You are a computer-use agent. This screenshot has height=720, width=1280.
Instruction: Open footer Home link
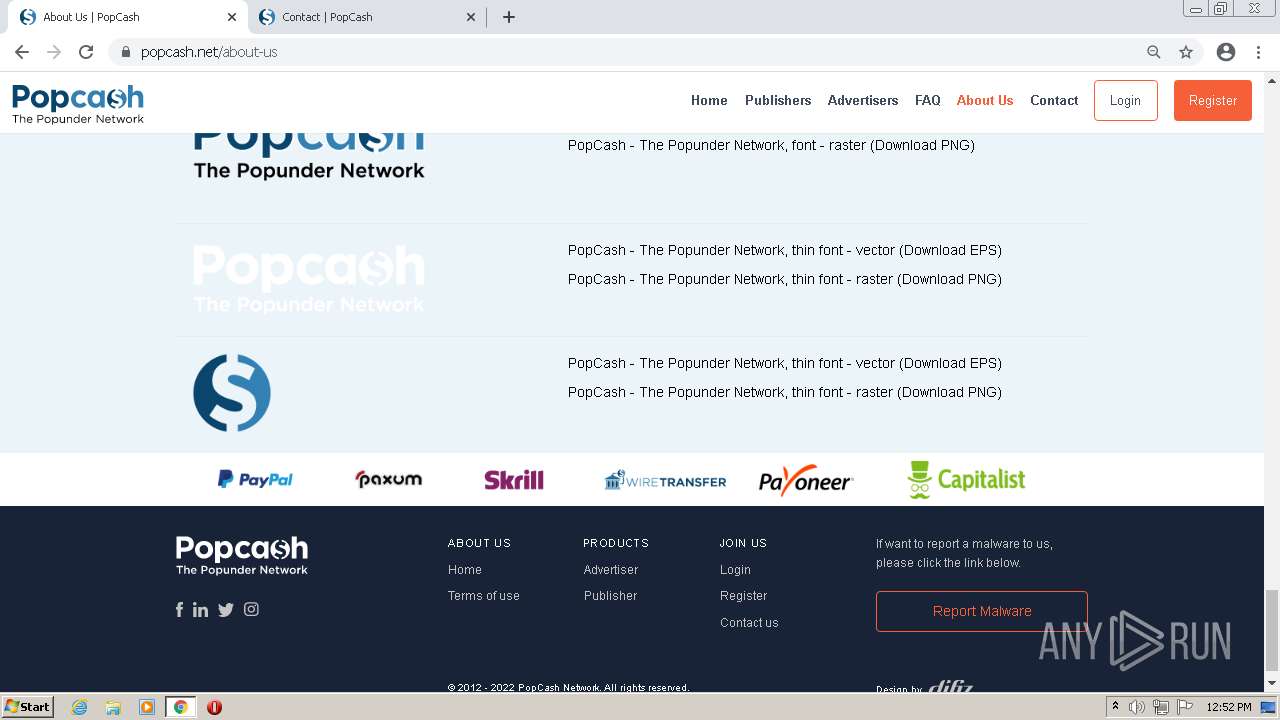(465, 570)
